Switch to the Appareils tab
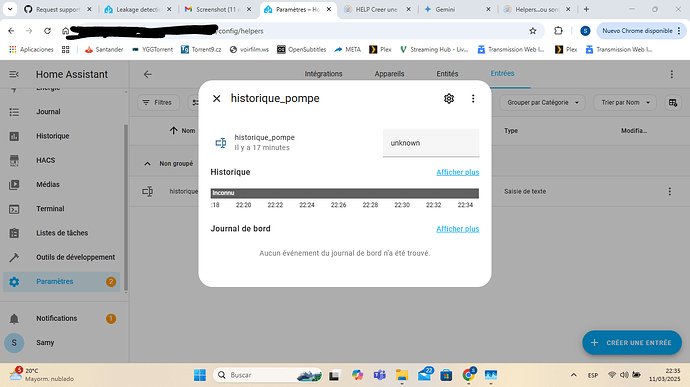 tap(389, 74)
